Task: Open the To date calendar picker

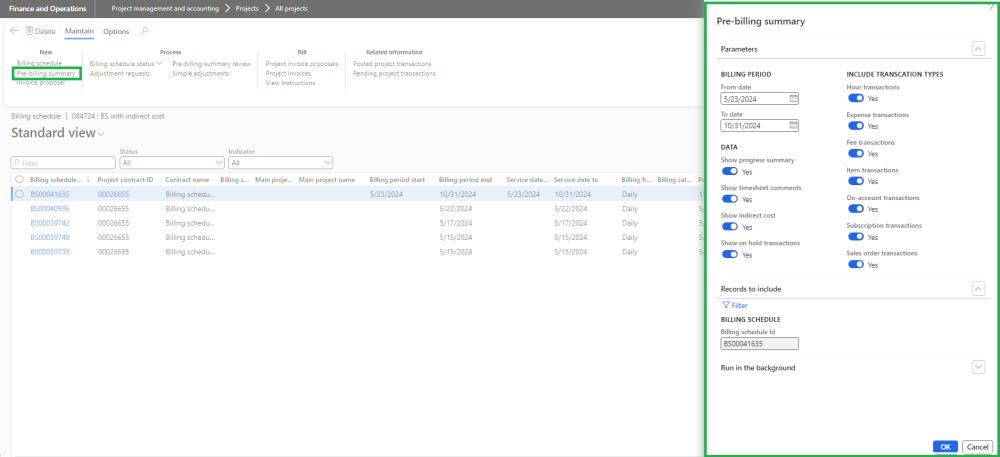Action: tap(793, 126)
